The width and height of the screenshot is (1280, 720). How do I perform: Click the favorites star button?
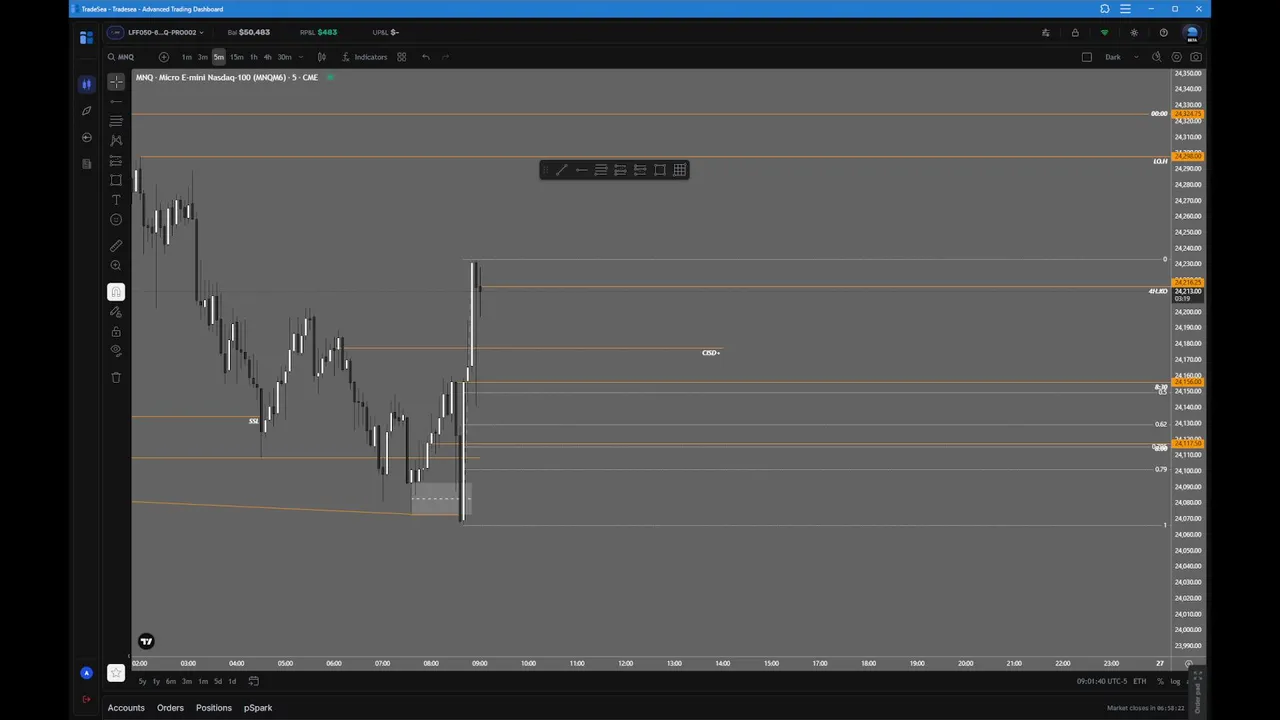pyautogui.click(x=116, y=673)
